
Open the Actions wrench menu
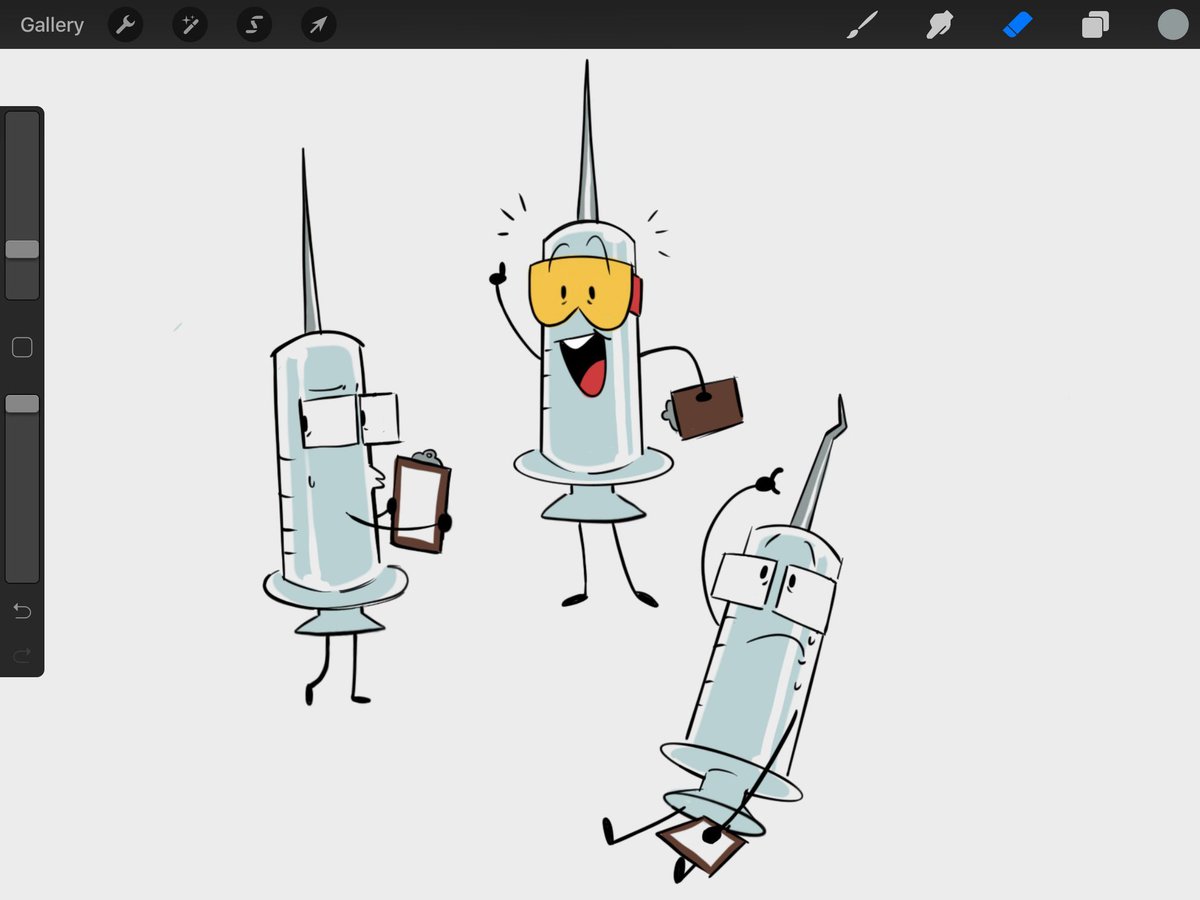coord(126,25)
